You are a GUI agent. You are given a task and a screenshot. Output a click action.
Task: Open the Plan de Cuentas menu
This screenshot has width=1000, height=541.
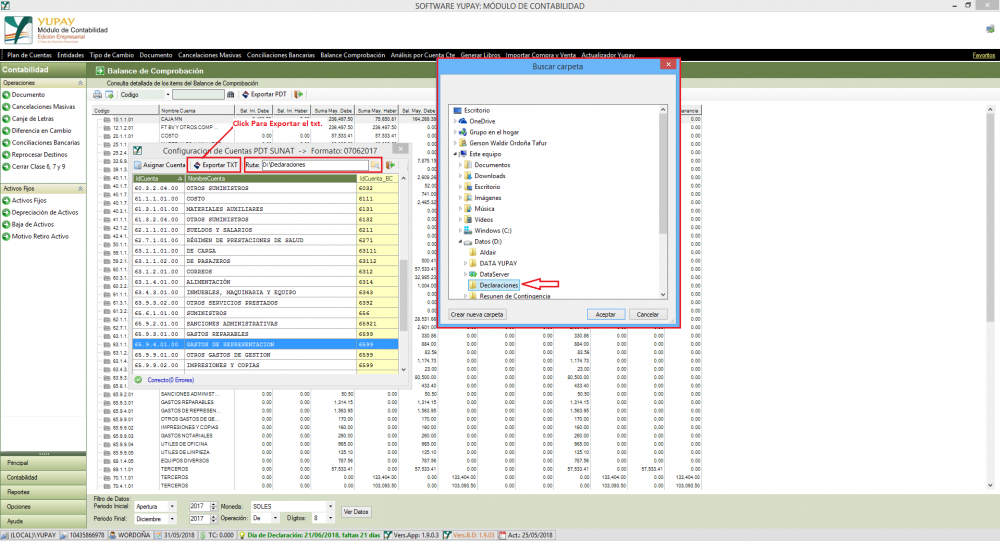(x=29, y=56)
